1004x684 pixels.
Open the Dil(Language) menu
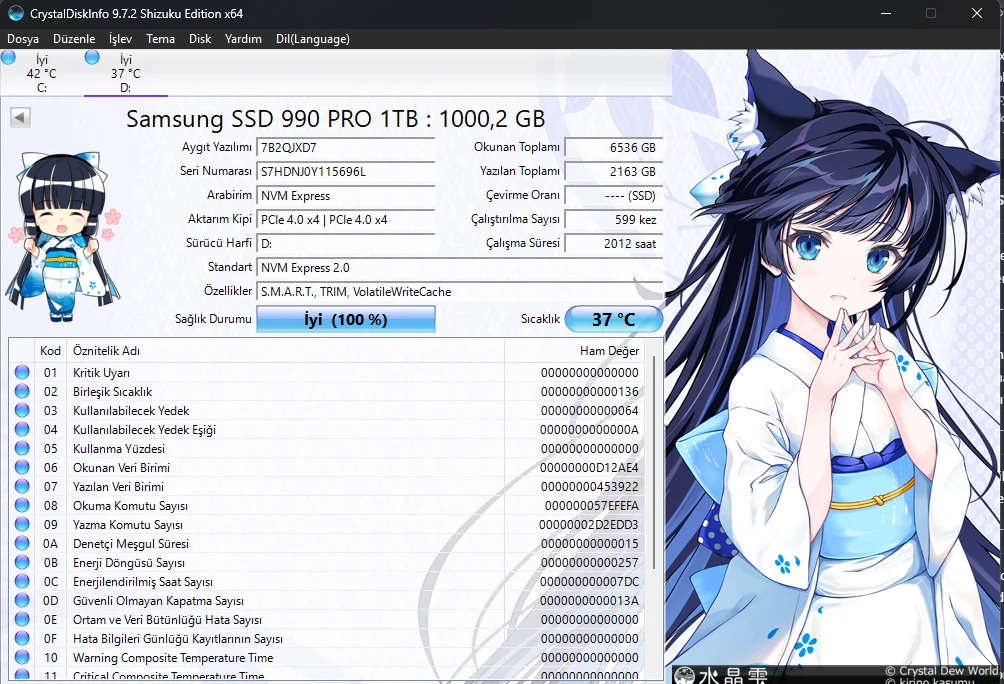pyautogui.click(x=313, y=38)
